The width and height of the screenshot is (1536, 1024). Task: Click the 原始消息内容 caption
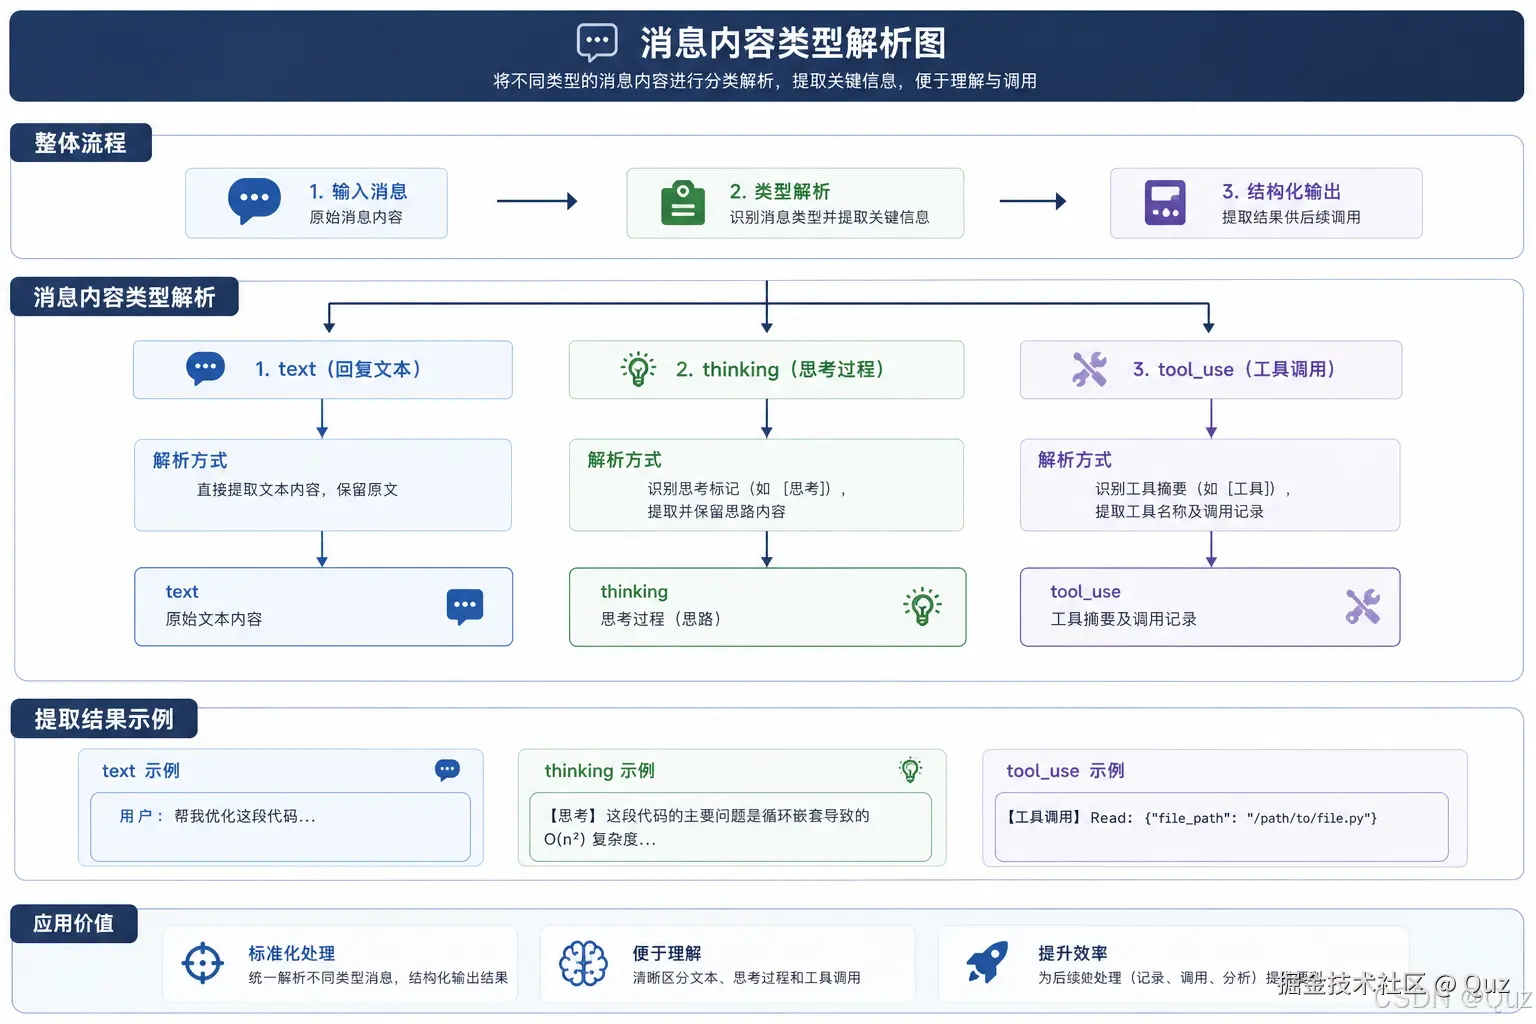[355, 217]
